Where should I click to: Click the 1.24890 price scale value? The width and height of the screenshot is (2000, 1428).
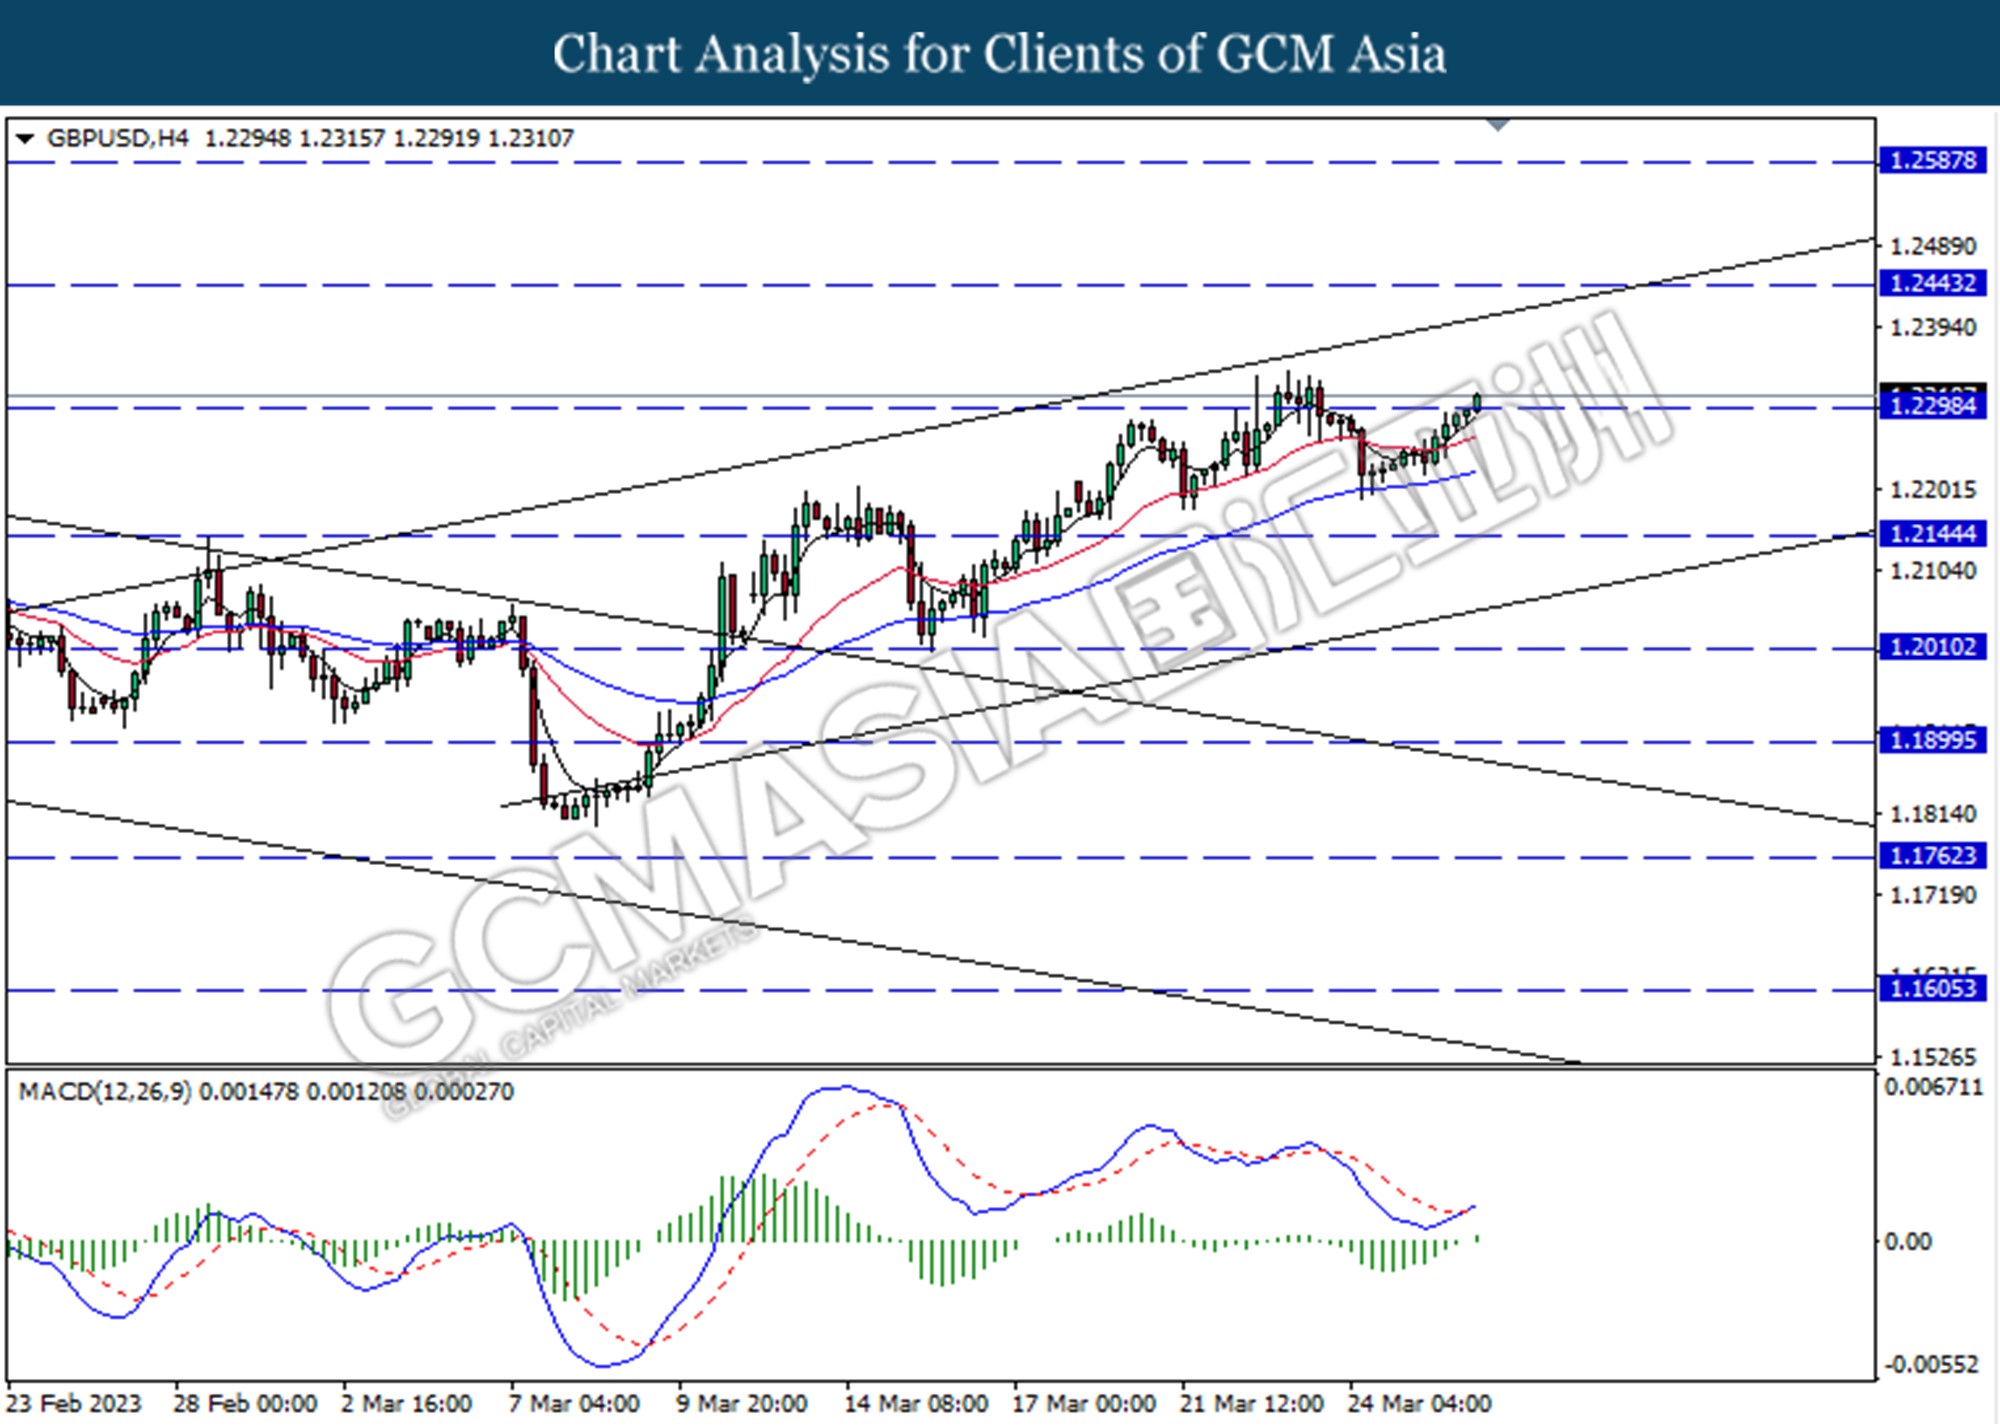pos(1933,246)
